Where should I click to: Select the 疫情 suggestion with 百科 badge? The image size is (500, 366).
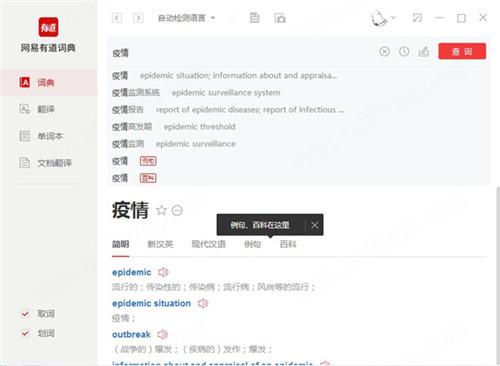pos(299,178)
